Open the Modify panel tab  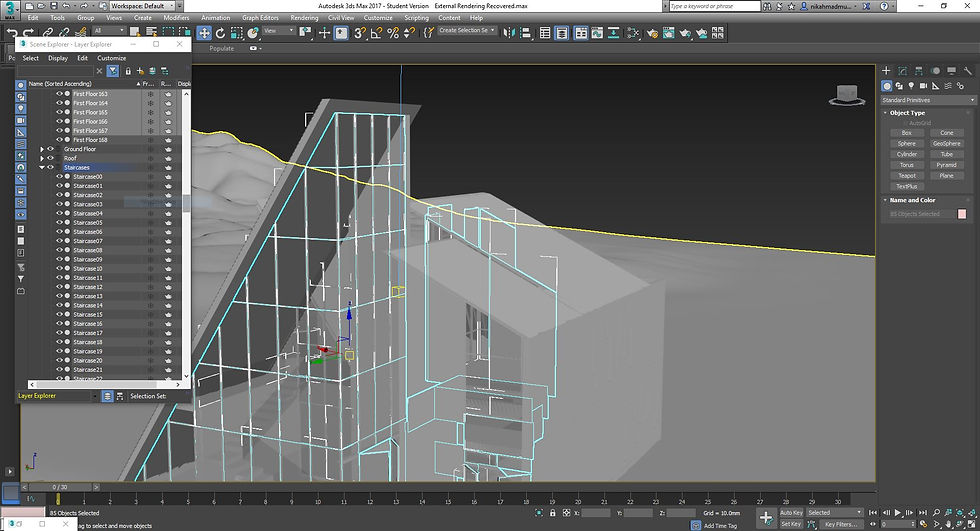coord(902,71)
